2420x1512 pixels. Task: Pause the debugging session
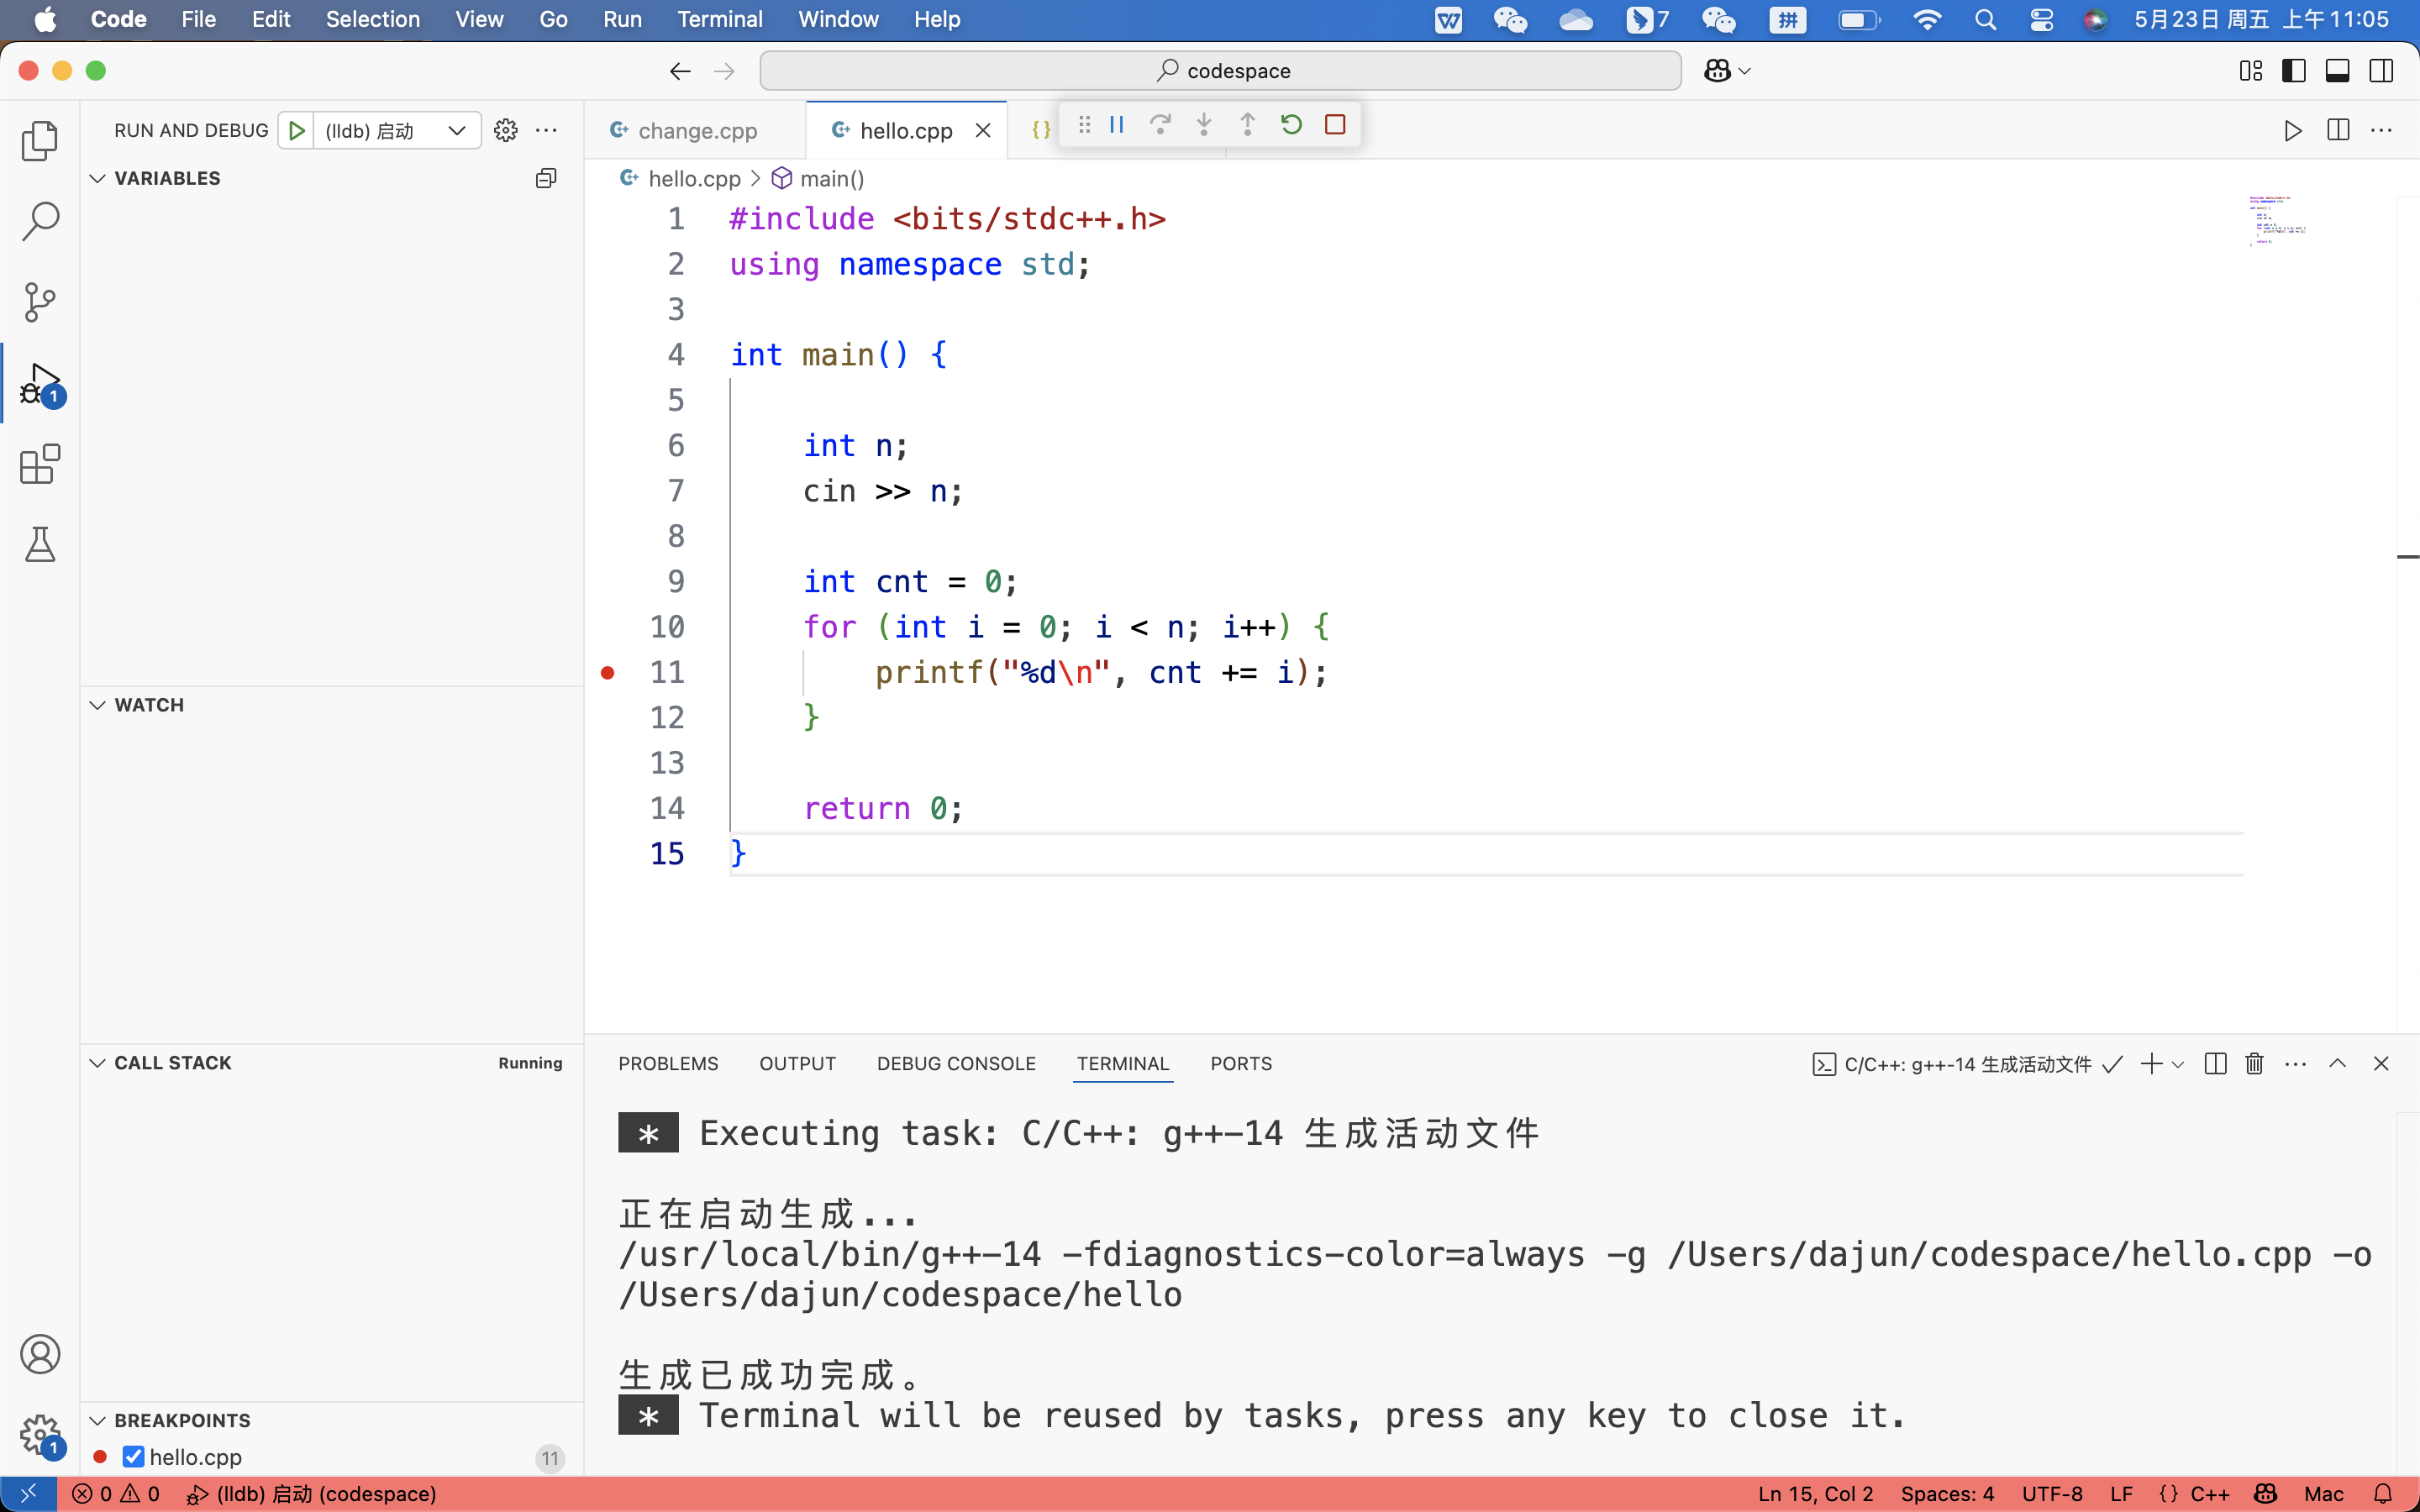click(x=1117, y=125)
